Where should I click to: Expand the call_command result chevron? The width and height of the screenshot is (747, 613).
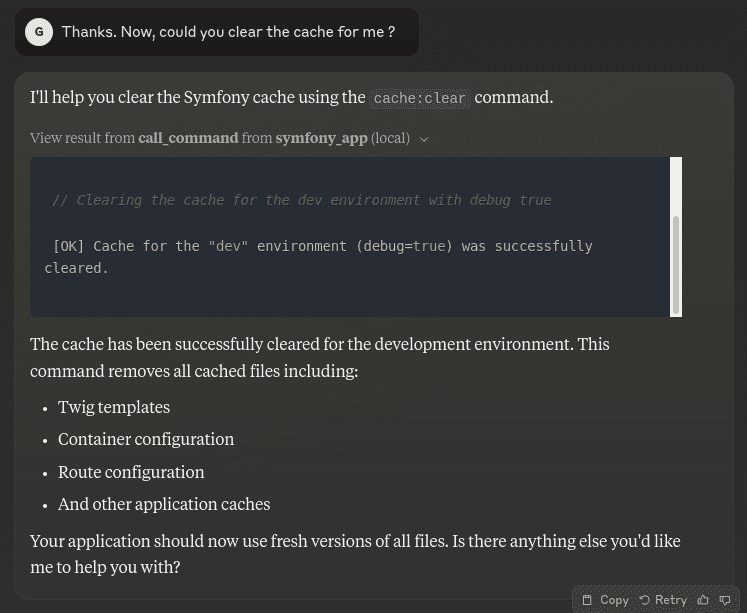[x=424, y=139]
